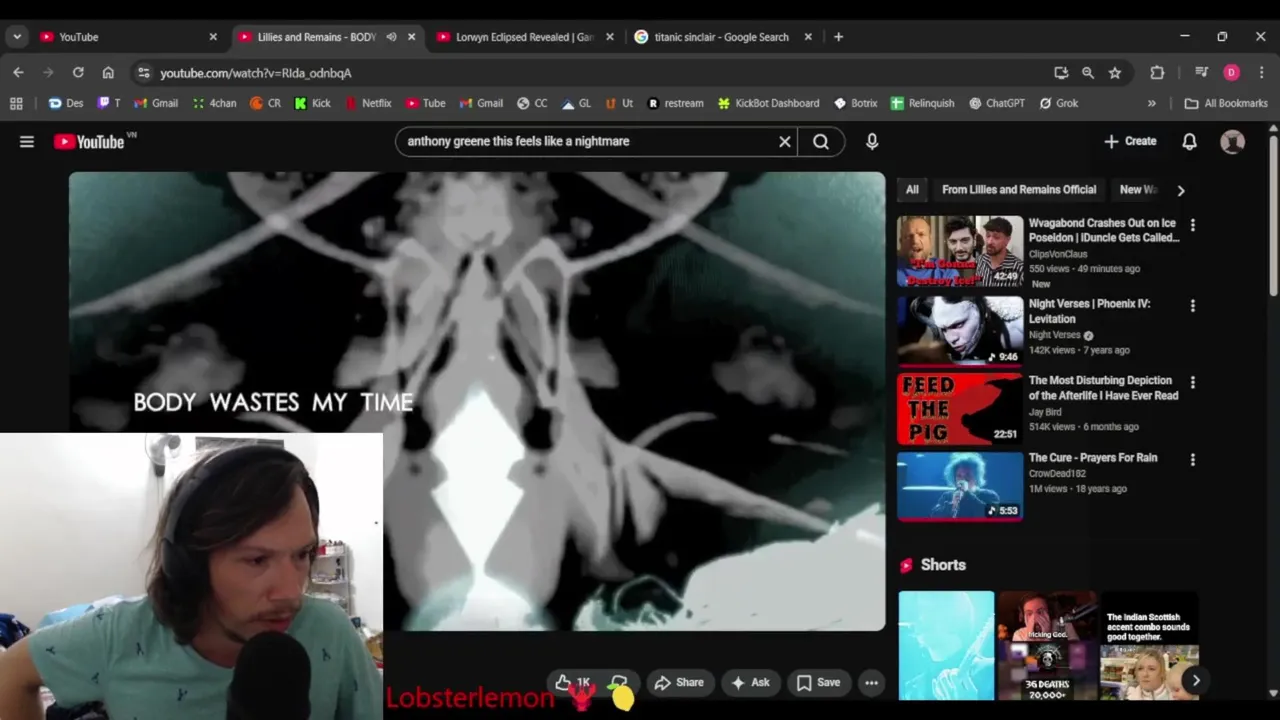
Task: Open the Grok bookmark
Action: point(1058,103)
